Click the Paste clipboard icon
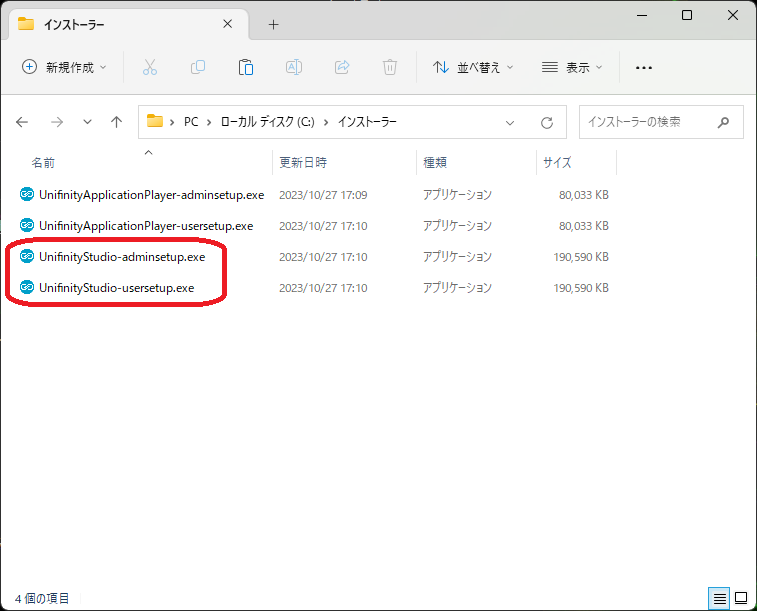 [246, 67]
